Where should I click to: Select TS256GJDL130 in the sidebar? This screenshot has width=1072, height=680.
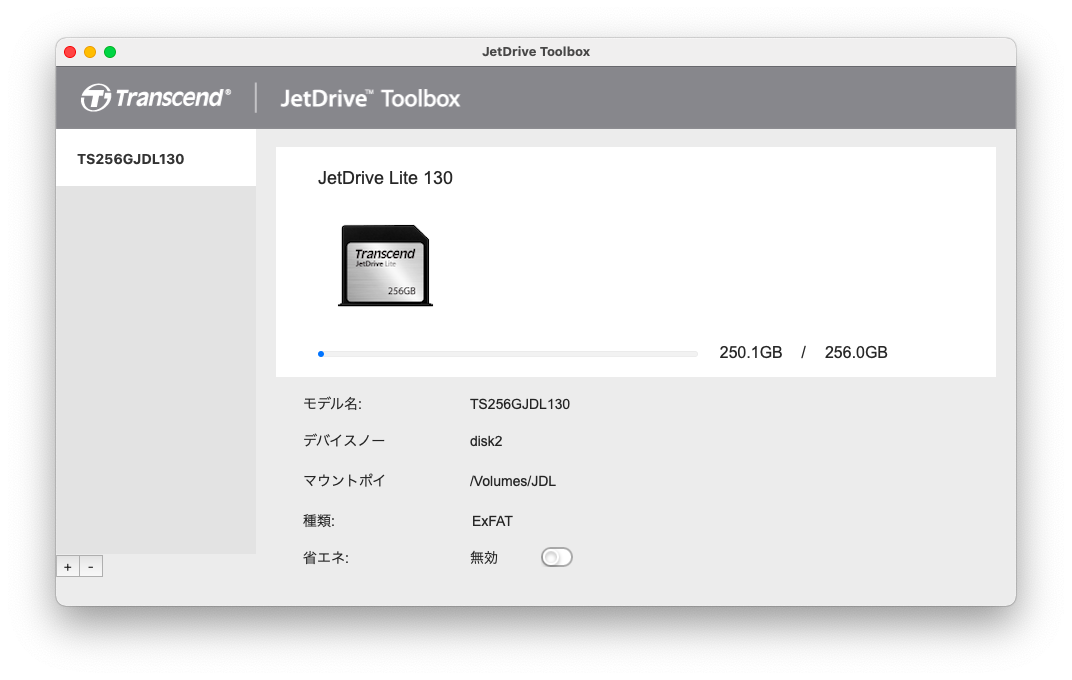(x=156, y=159)
